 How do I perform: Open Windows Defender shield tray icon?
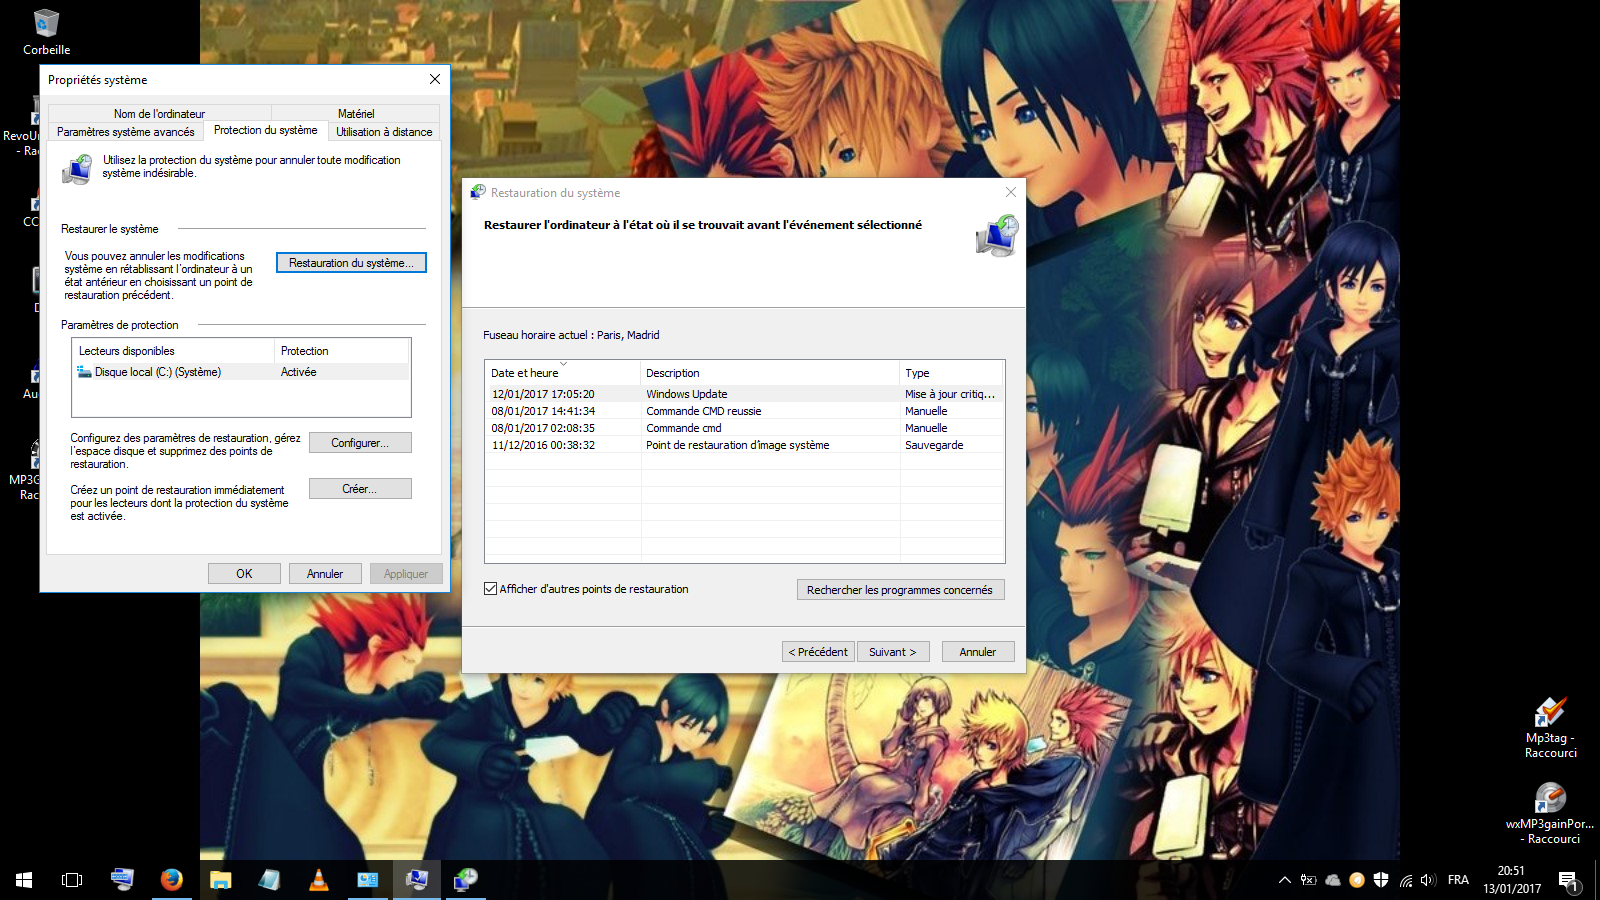1381,880
